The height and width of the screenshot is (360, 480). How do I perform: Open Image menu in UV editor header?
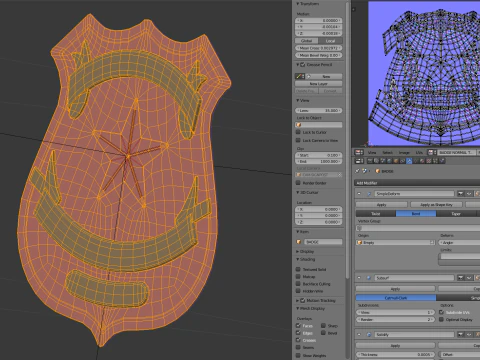[404, 152]
